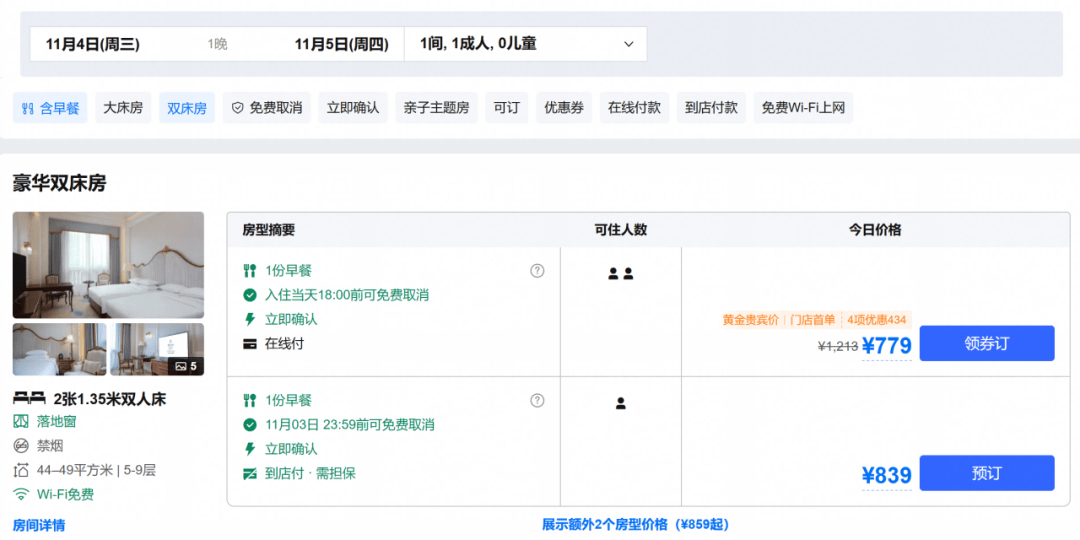Select the 到店付款 filter tag
Screen dimensions: 1080x540
coord(712,108)
